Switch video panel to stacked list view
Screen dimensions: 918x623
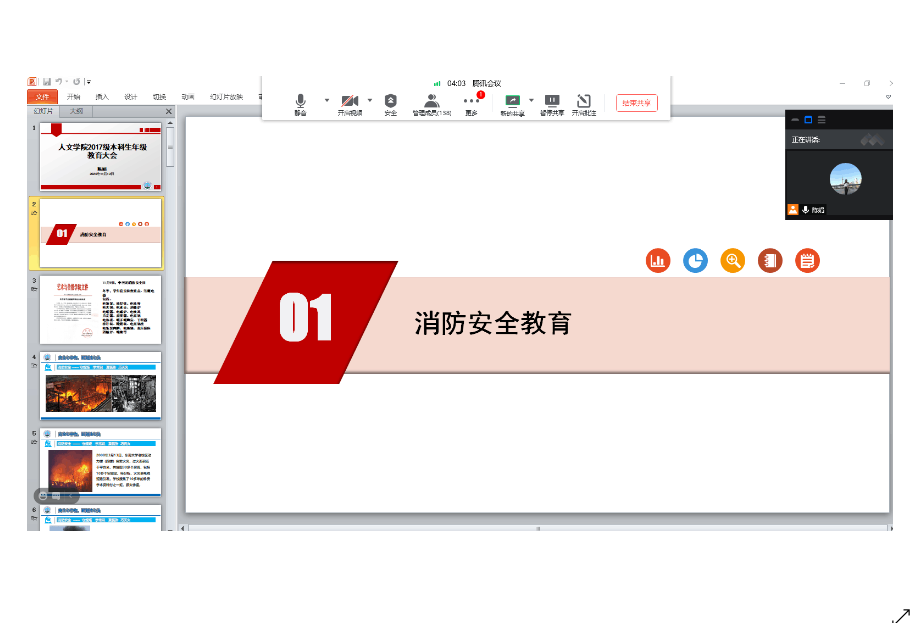pyautogui.click(x=821, y=119)
